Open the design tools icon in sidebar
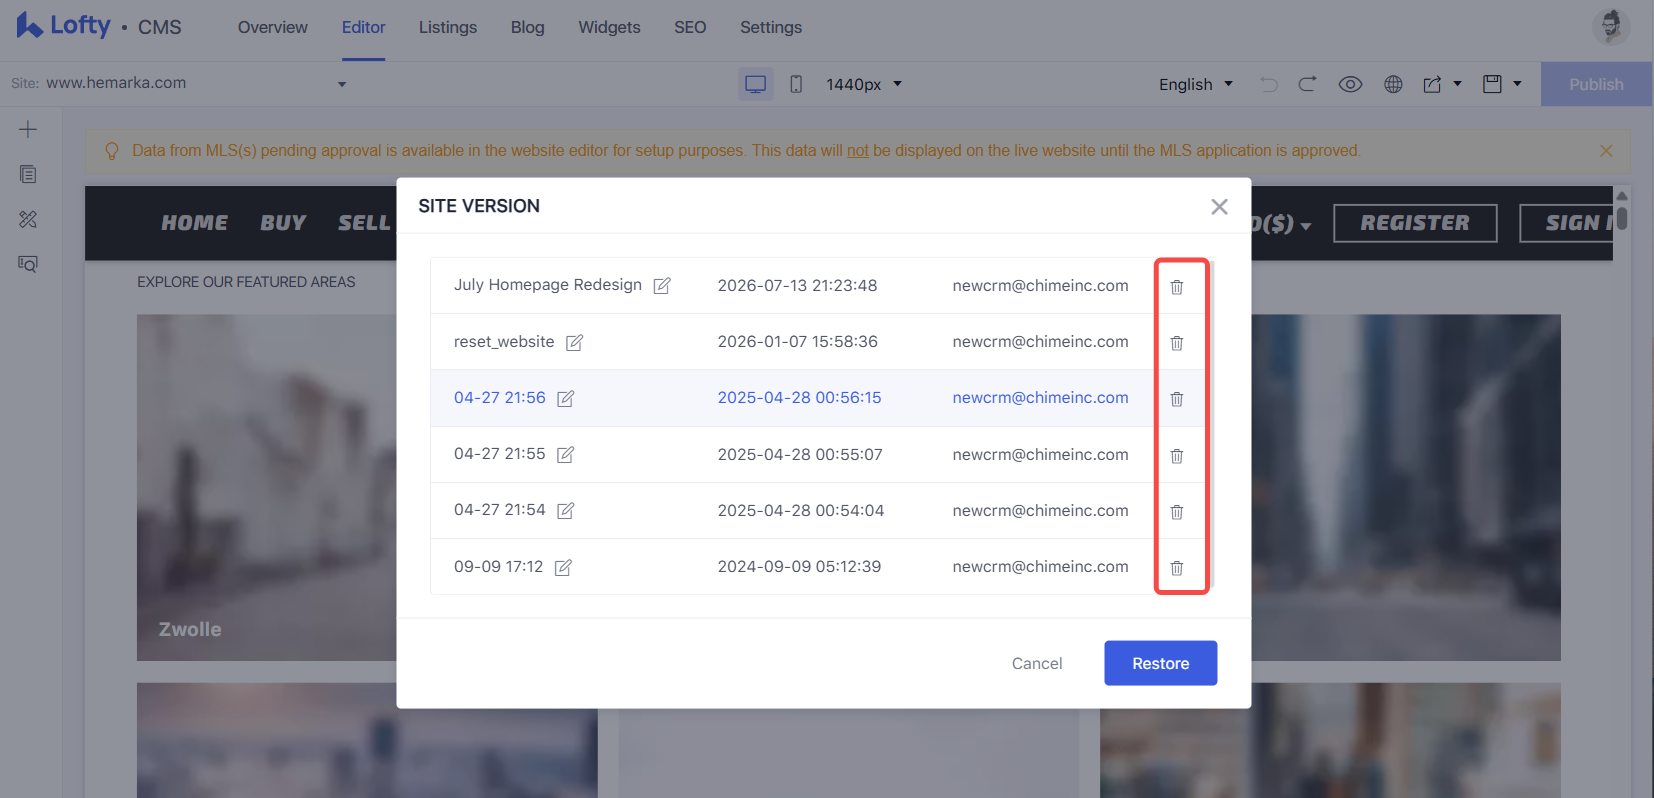This screenshot has height=798, width=1654. pyautogui.click(x=28, y=219)
